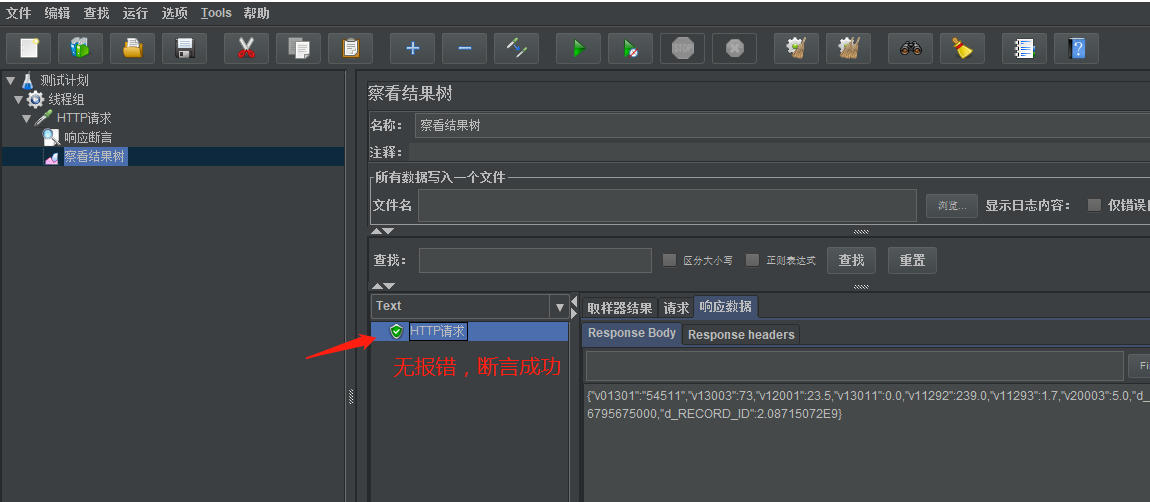This screenshot has height=502, width=1150.
Task: Collapse the 线程组 tree node arrow
Action: tap(18, 100)
